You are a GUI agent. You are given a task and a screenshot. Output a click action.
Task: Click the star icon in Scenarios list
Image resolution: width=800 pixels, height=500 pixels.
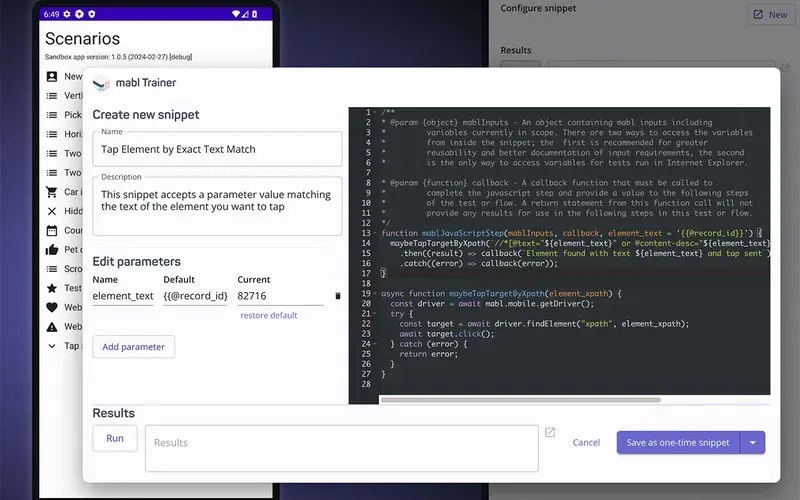[x=52, y=288]
